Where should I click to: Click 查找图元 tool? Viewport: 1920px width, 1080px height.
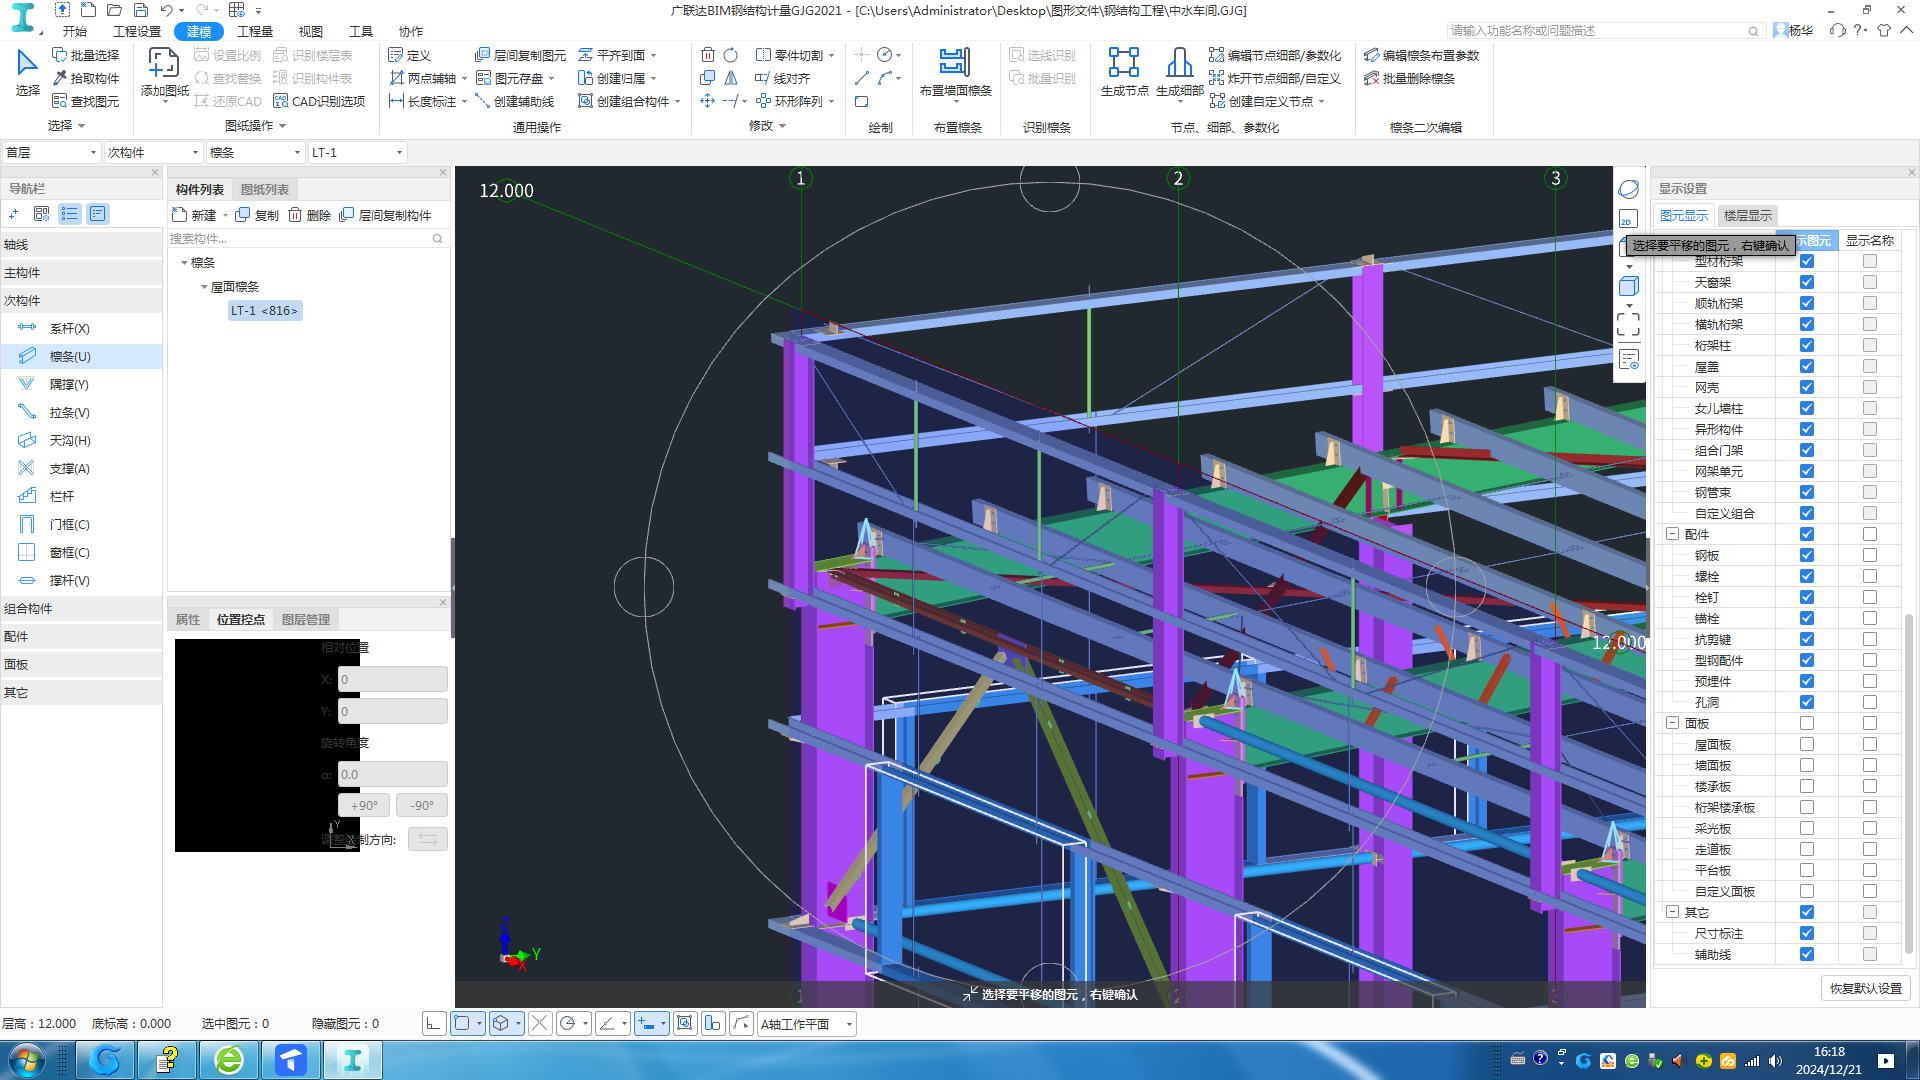[x=86, y=101]
